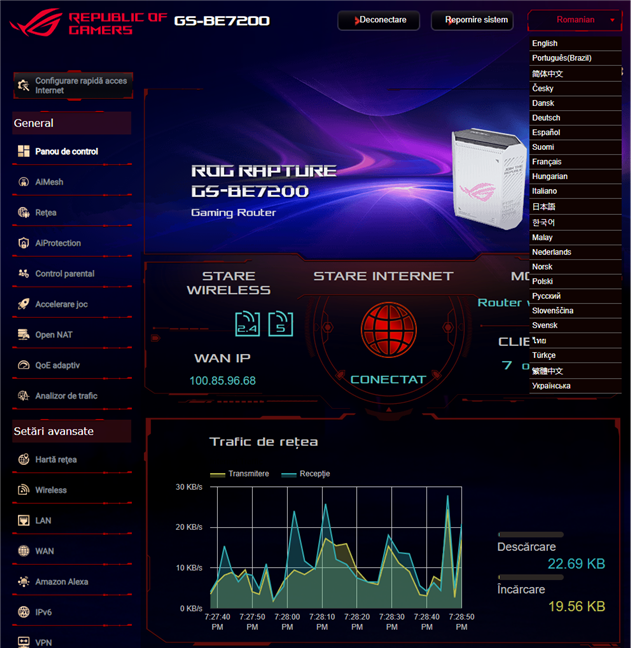Click the Control parental family icon
The height and width of the screenshot is (648, 631).
(24, 274)
